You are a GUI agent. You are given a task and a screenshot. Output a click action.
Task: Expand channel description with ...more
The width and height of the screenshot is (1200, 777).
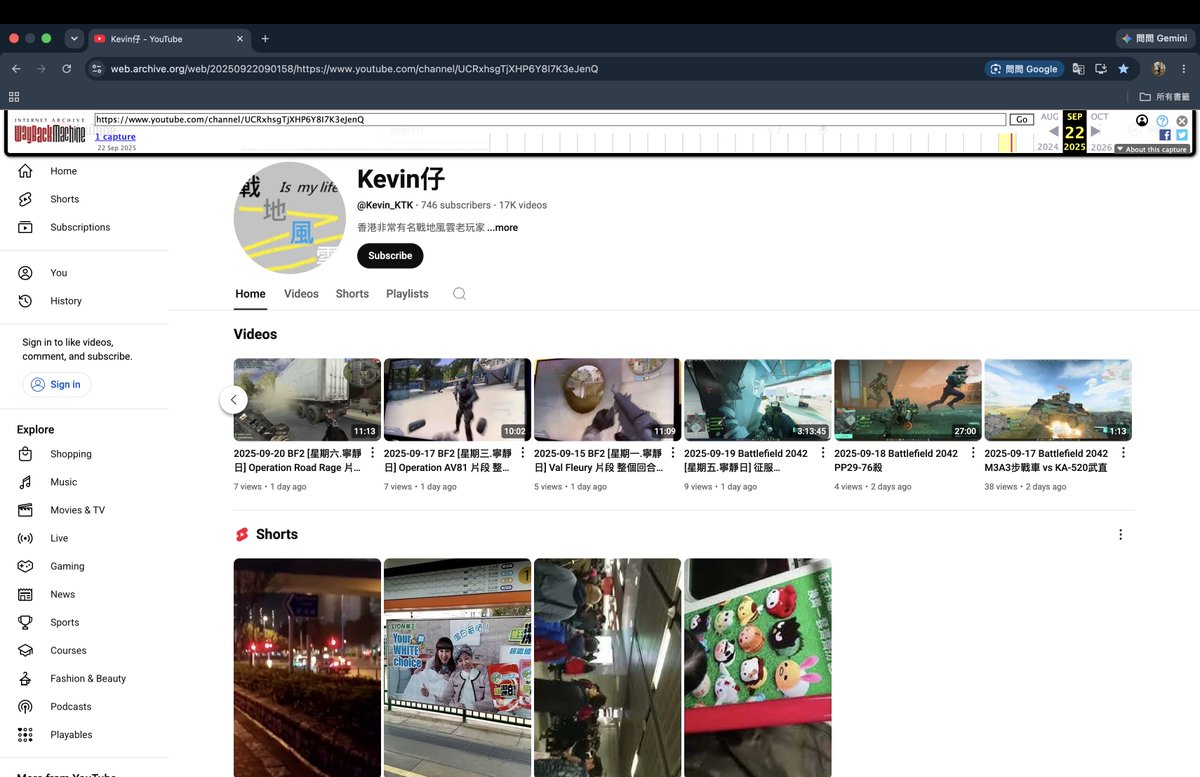(x=502, y=228)
